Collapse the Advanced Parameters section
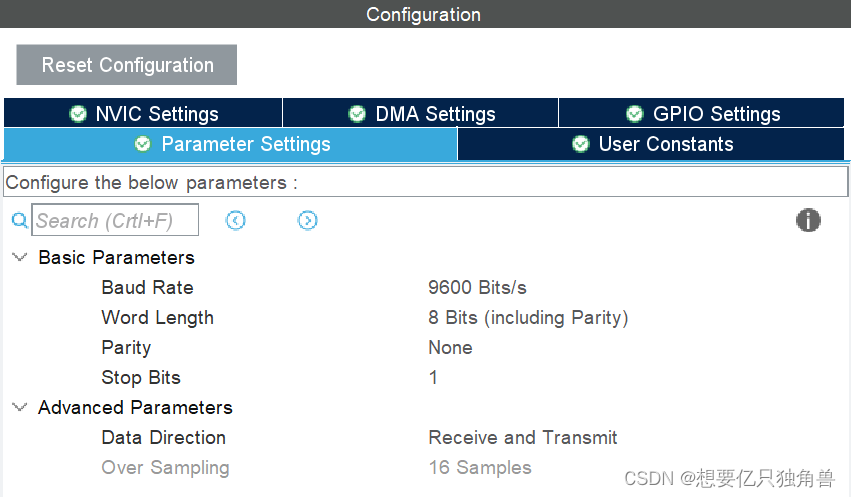This screenshot has height=497, width=851. click(x=19, y=407)
